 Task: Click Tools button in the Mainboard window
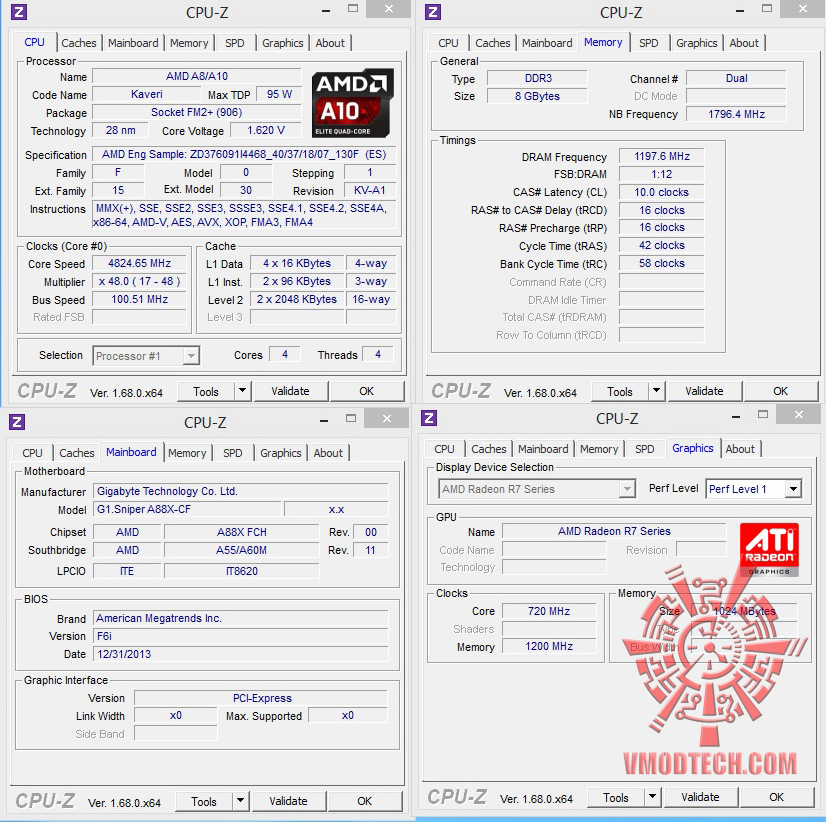(204, 801)
